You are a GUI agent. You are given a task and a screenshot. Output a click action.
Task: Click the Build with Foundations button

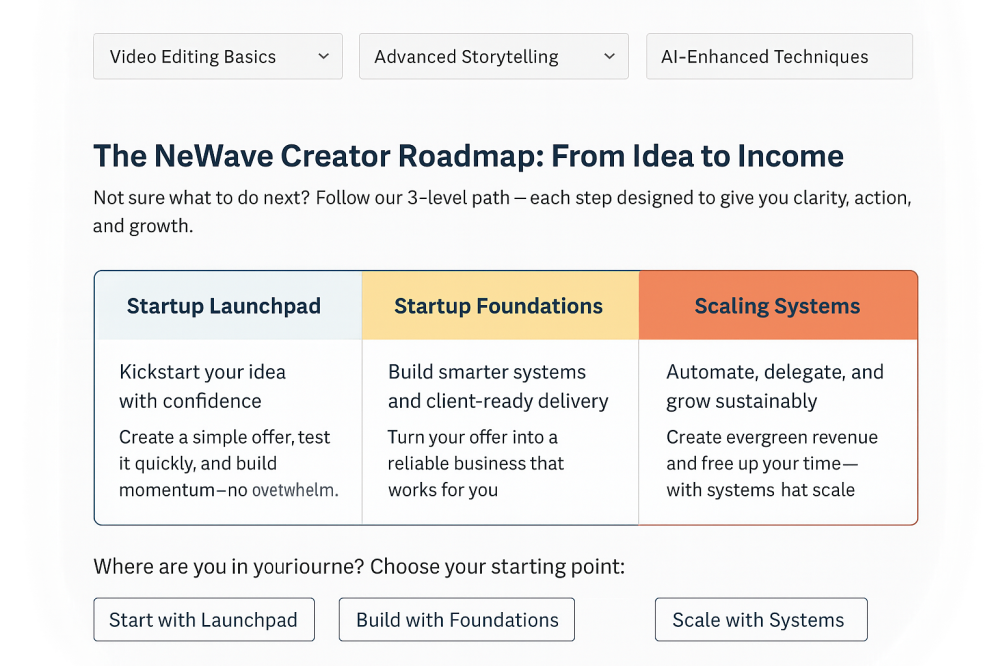point(457,620)
